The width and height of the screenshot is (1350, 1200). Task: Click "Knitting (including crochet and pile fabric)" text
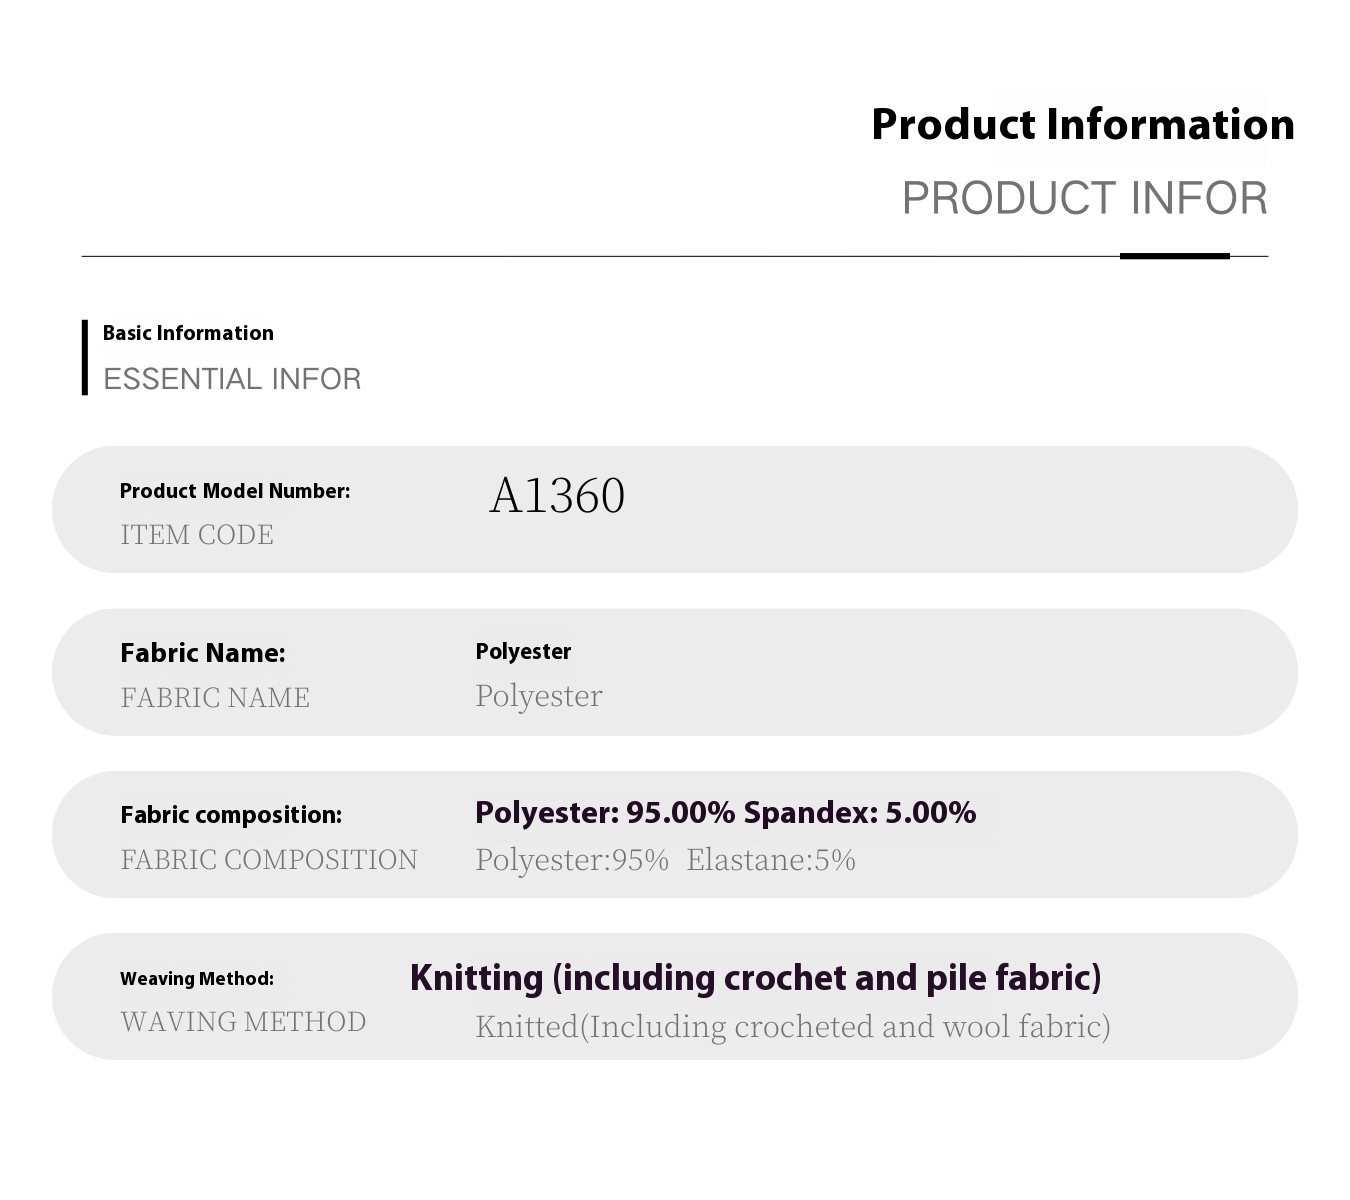[x=755, y=977]
